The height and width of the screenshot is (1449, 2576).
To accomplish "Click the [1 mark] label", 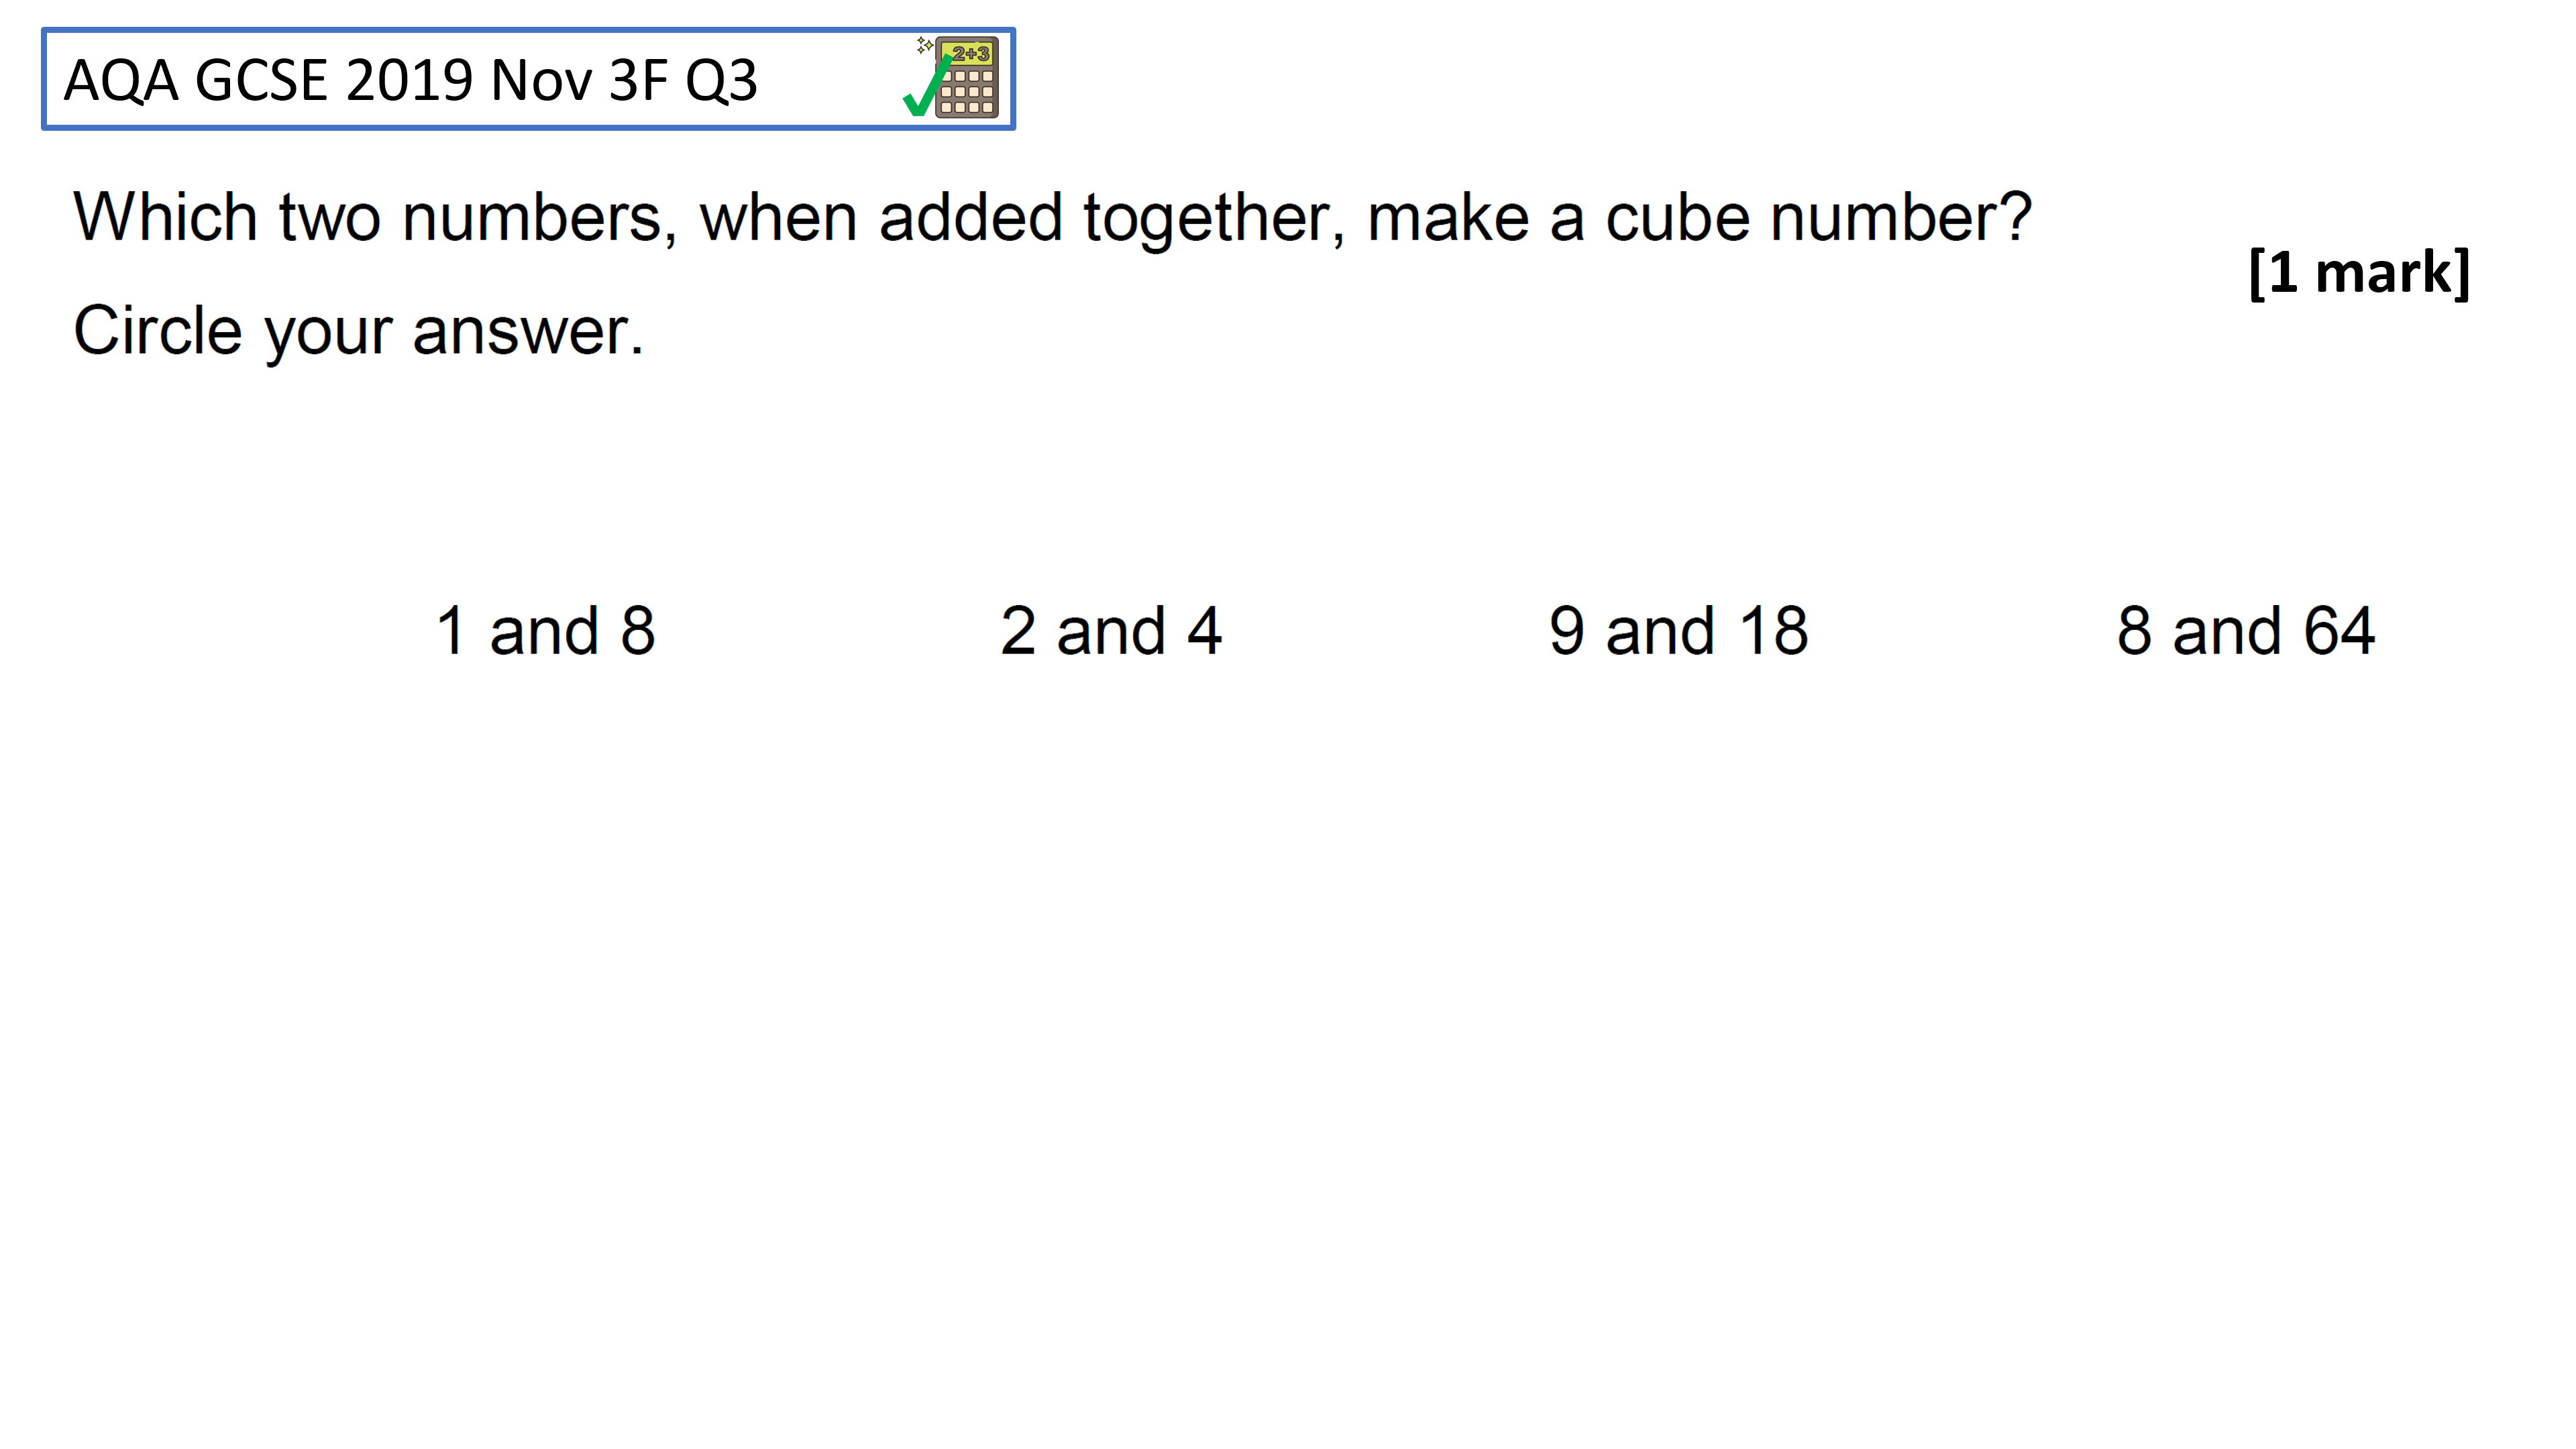I will (2359, 272).
